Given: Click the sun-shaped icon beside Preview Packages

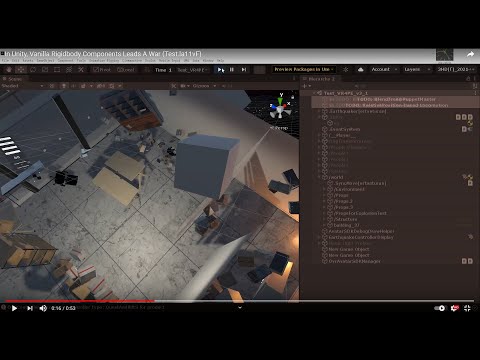Looking at the screenshot, I should tap(346, 69).
